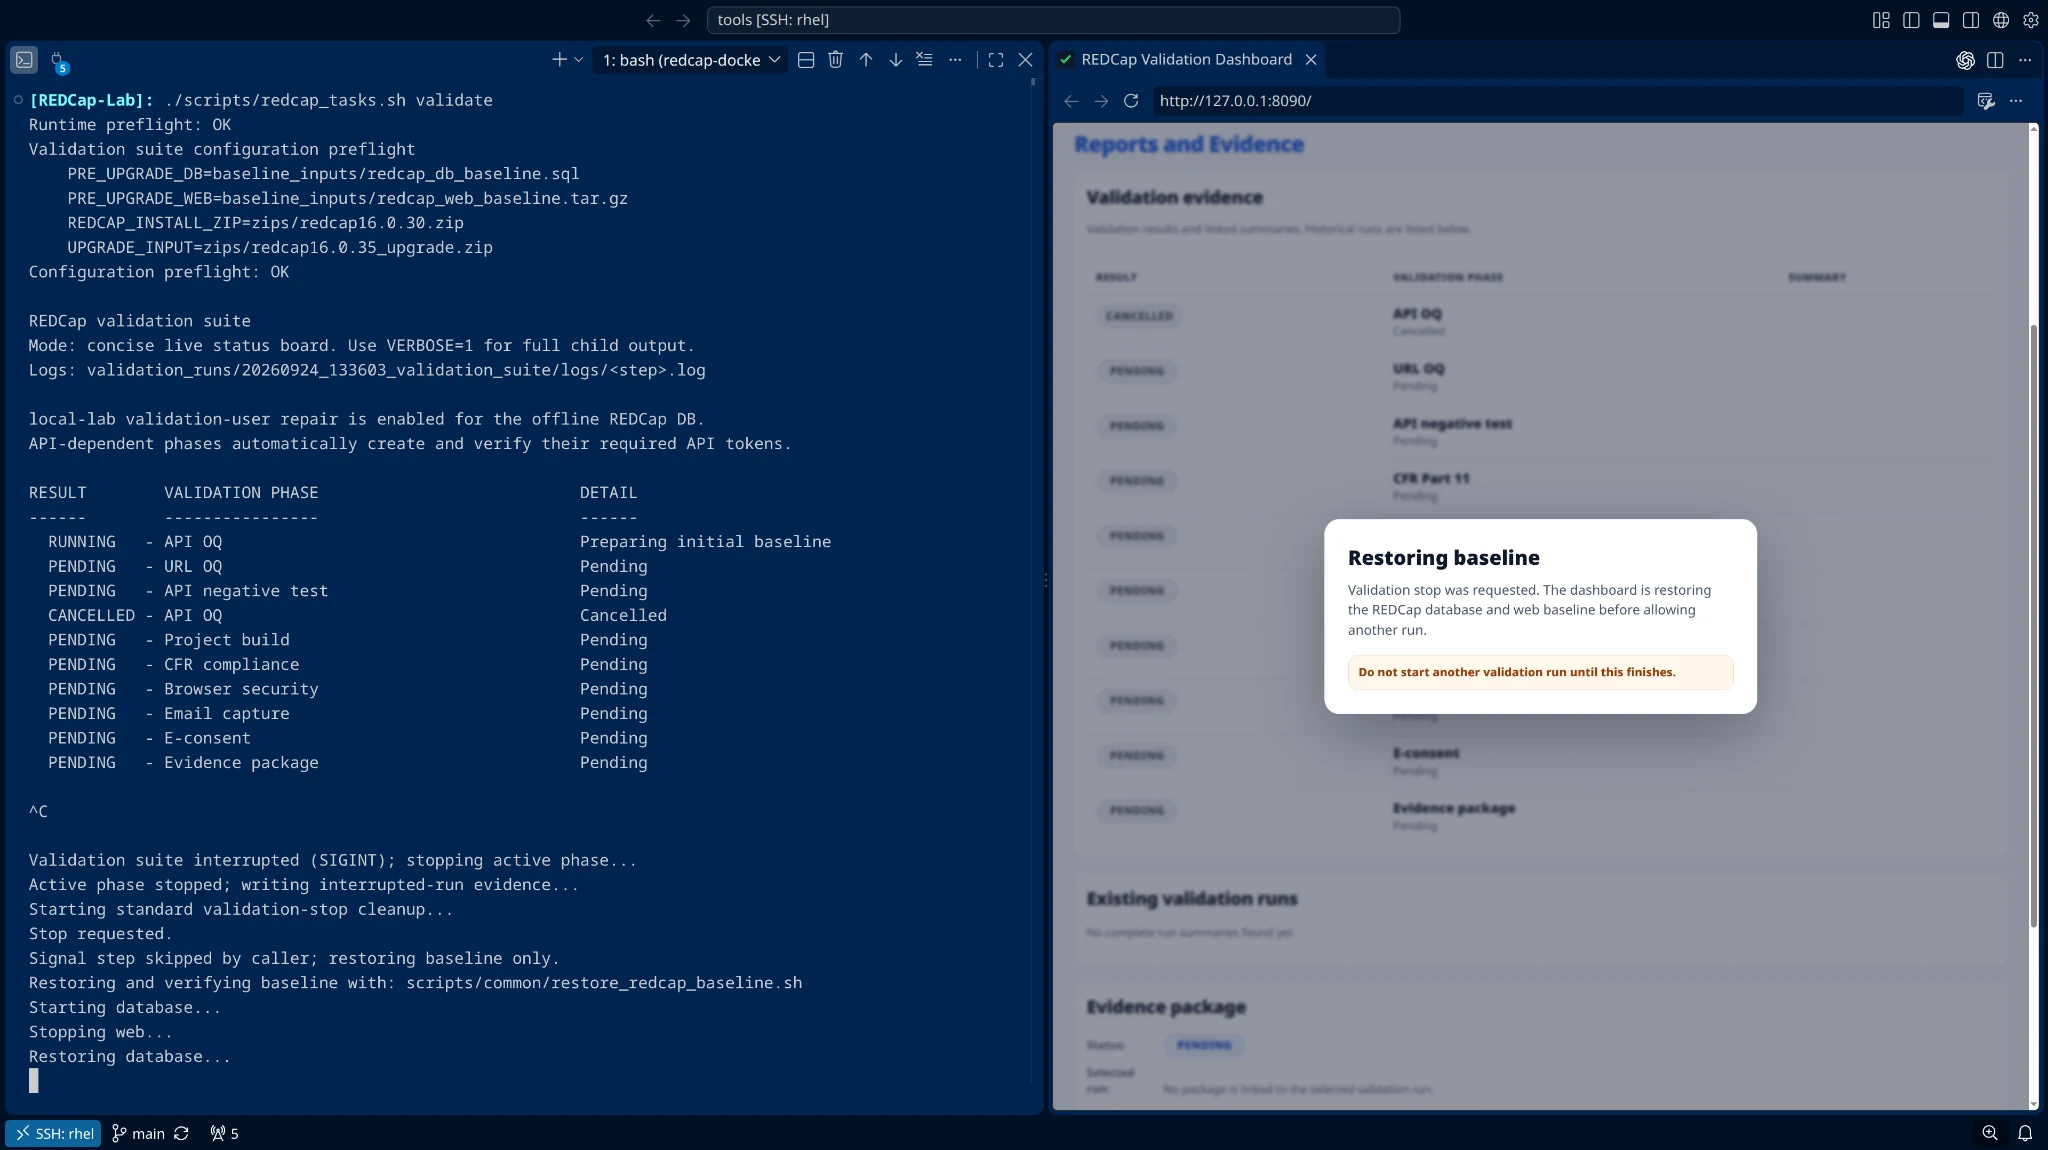Reload the dashboard browser page
Viewport: 2048px width, 1150px height.
click(x=1131, y=101)
